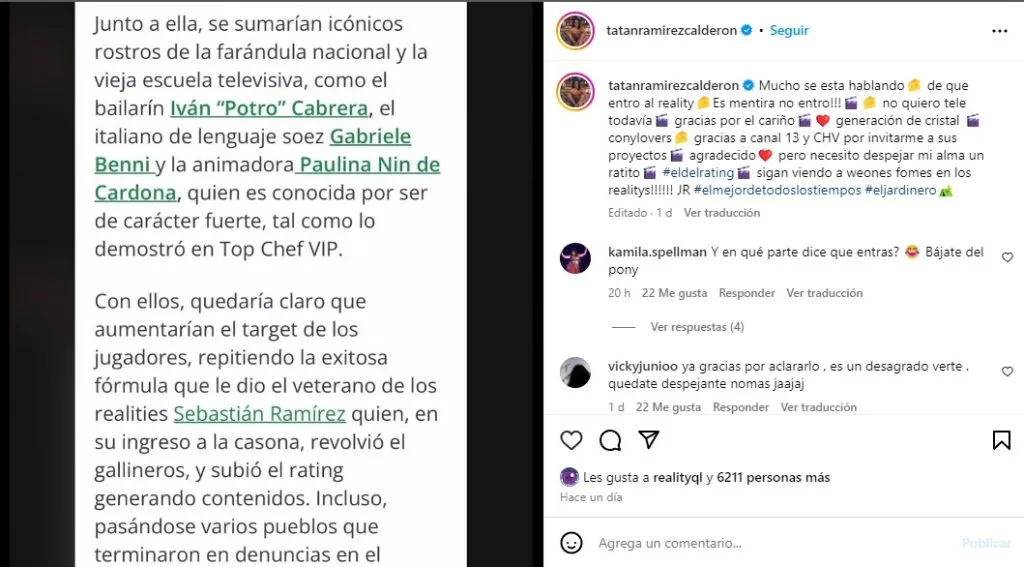The height and width of the screenshot is (567, 1024).
Task: Follow account with Seguir button
Action: pos(789,30)
